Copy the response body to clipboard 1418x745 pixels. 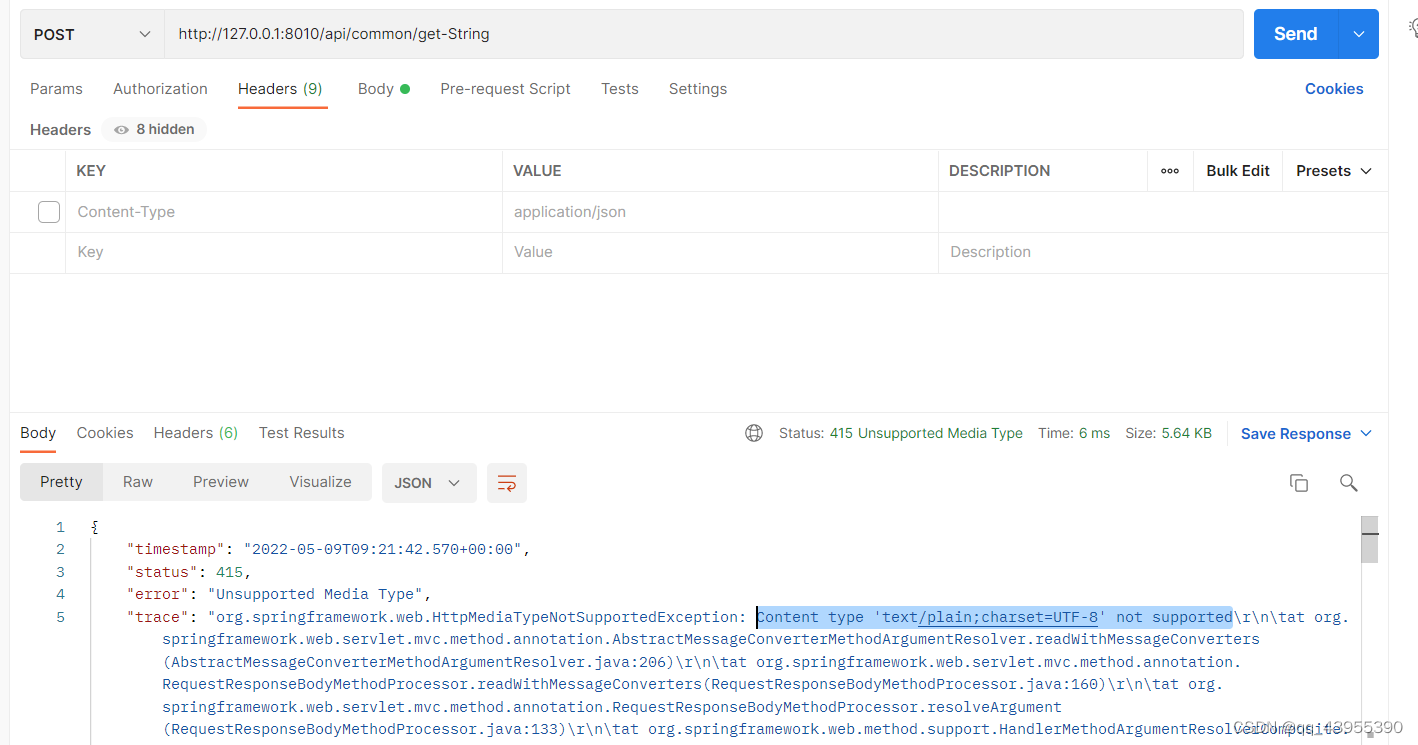pyautogui.click(x=1298, y=483)
